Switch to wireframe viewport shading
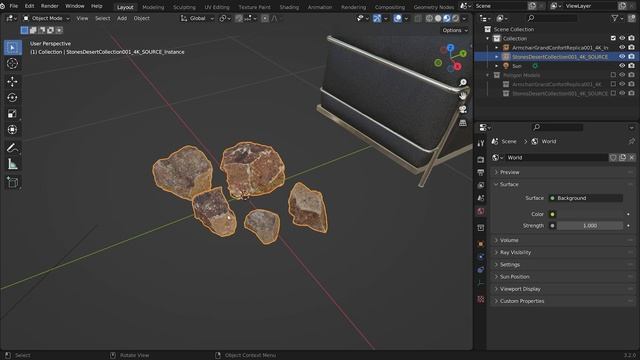 [429, 18]
